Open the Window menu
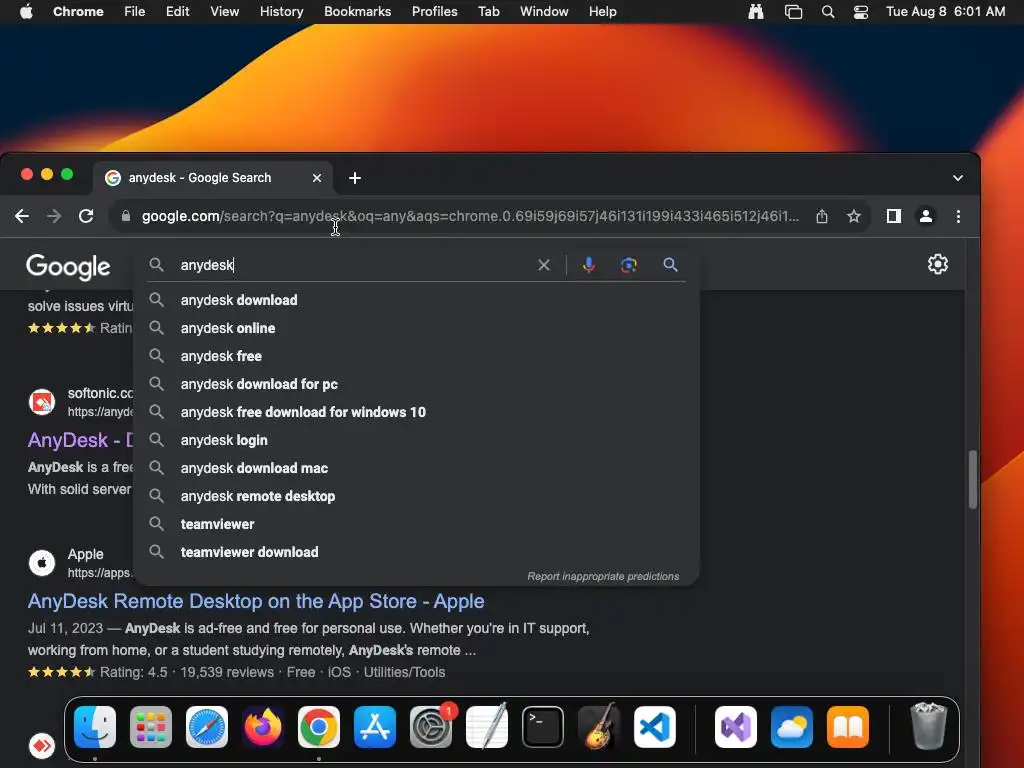 tap(544, 11)
